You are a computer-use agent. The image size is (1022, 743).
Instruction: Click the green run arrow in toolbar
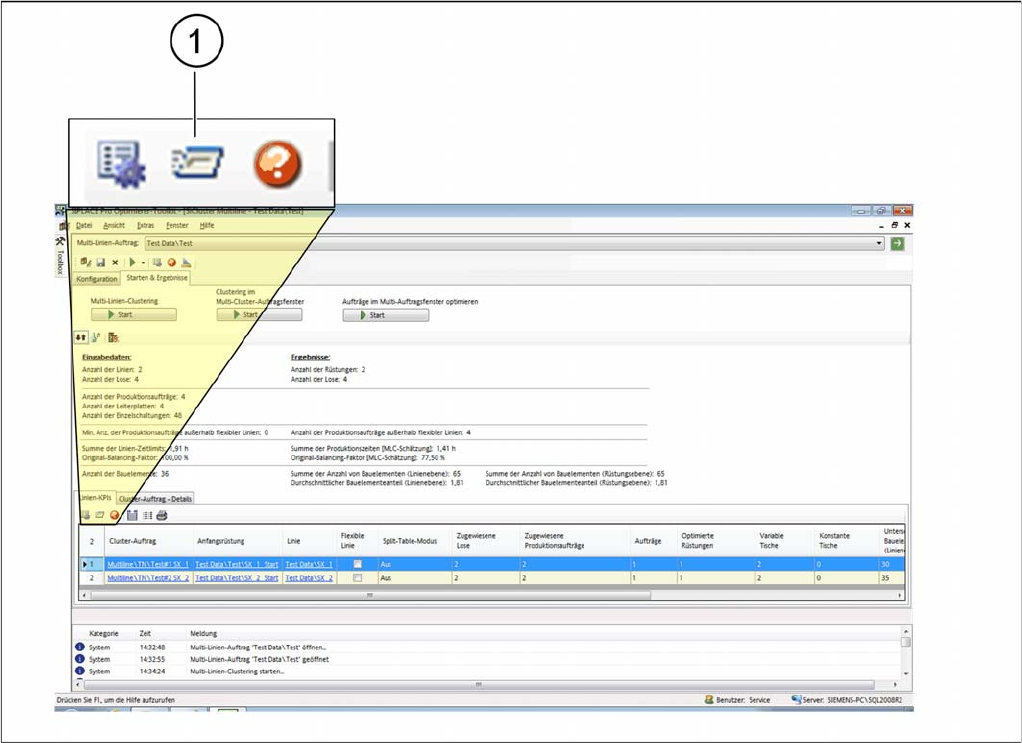coord(130,262)
